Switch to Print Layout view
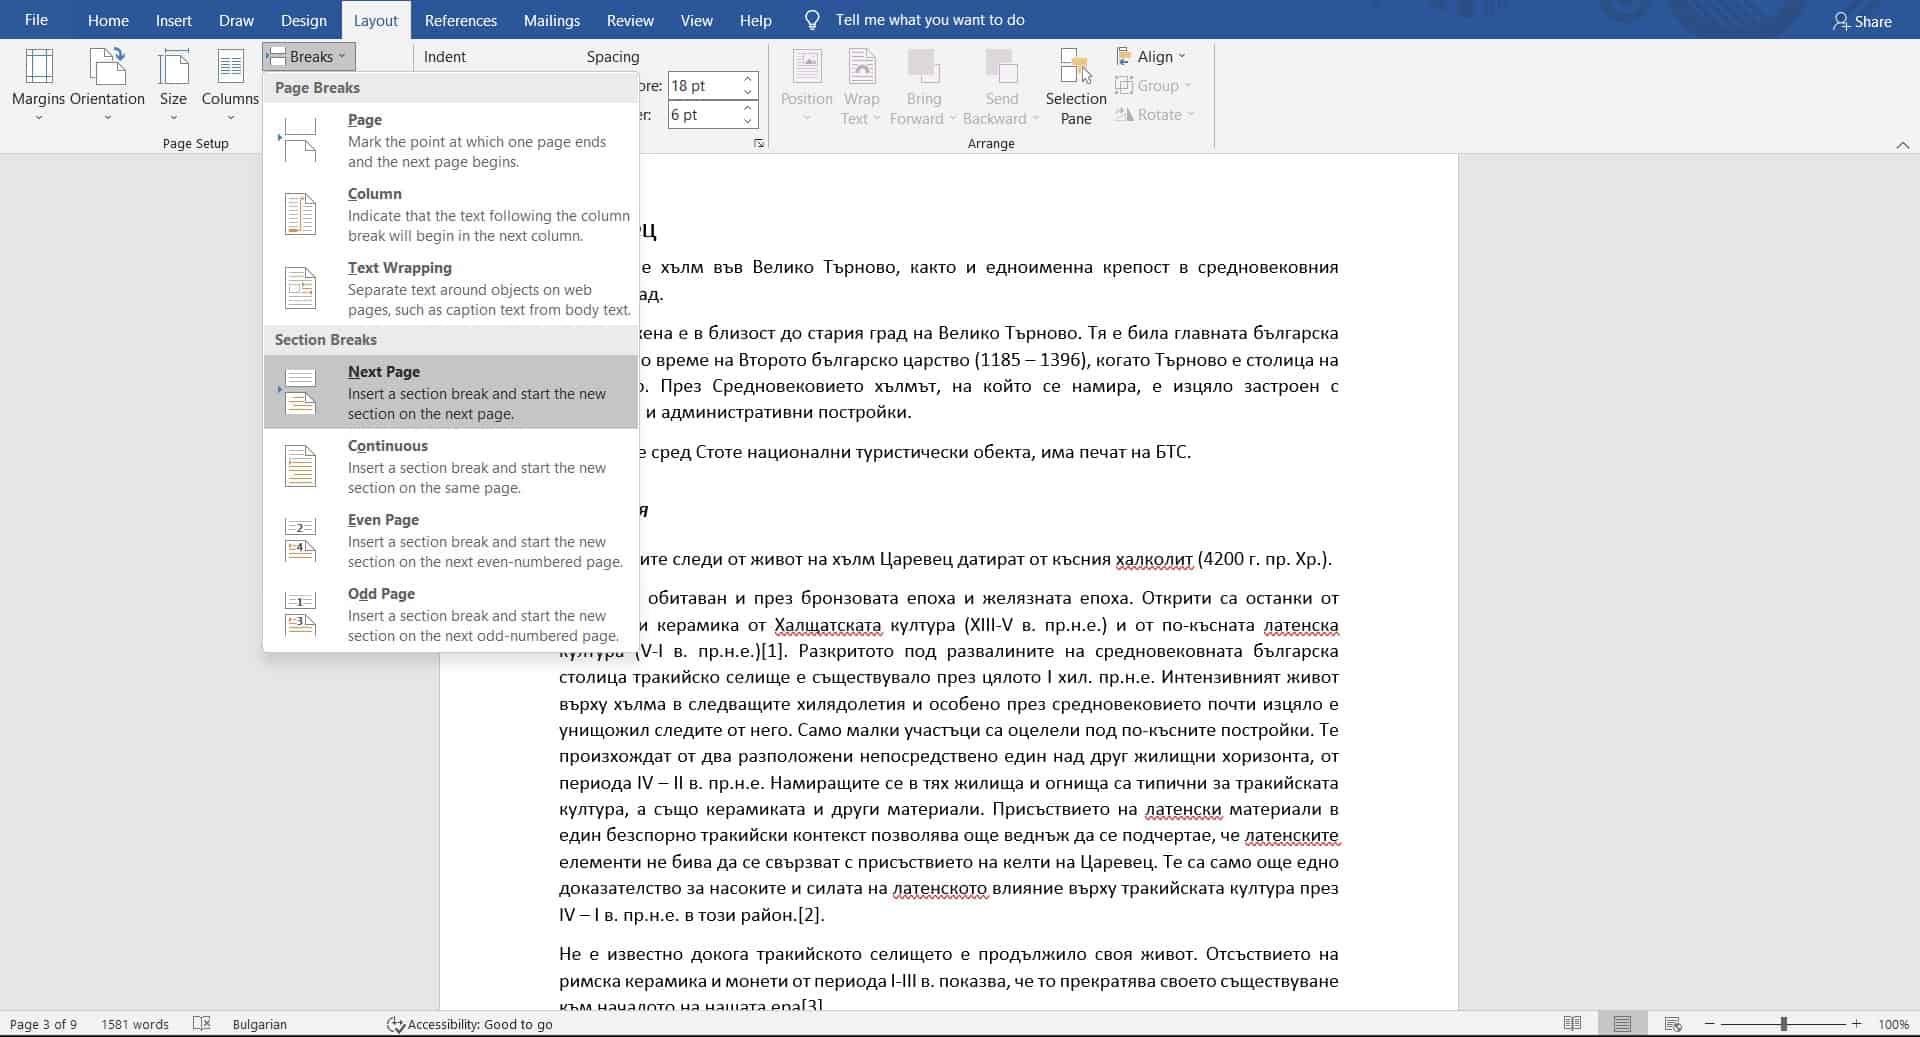This screenshot has height=1037, width=1920. click(x=1622, y=1024)
